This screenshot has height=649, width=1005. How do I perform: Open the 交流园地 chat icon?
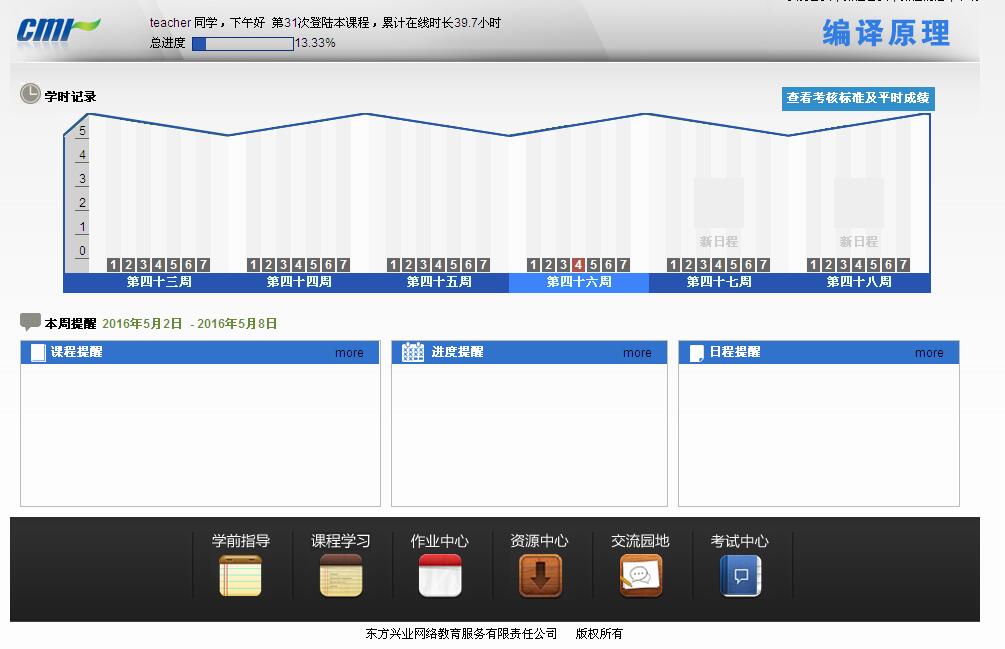point(640,576)
